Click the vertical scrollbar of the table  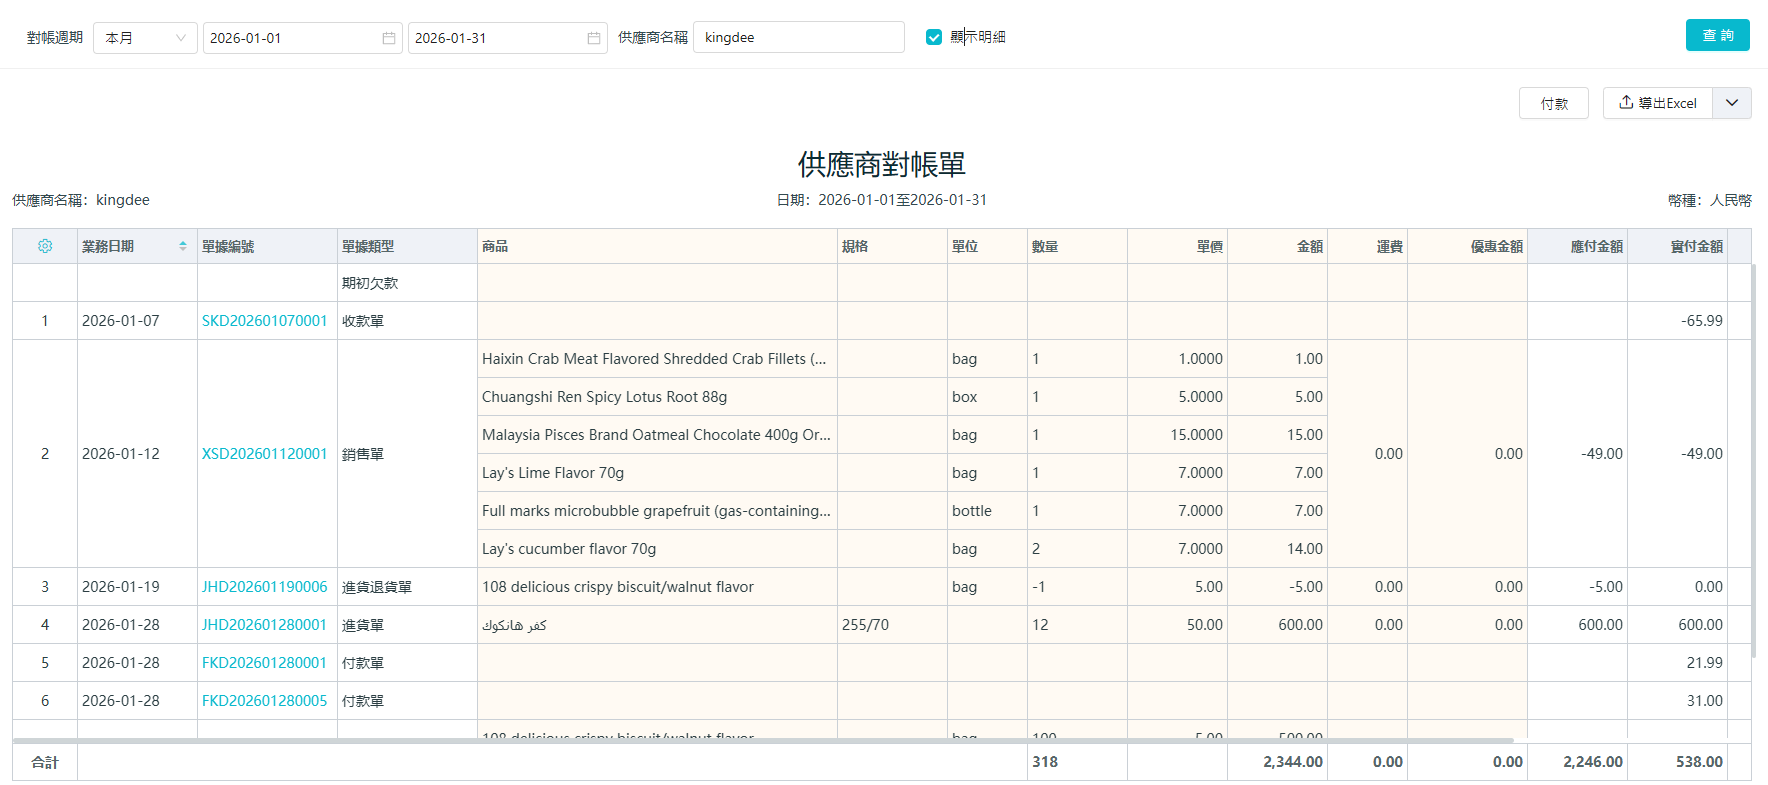coord(1754,460)
